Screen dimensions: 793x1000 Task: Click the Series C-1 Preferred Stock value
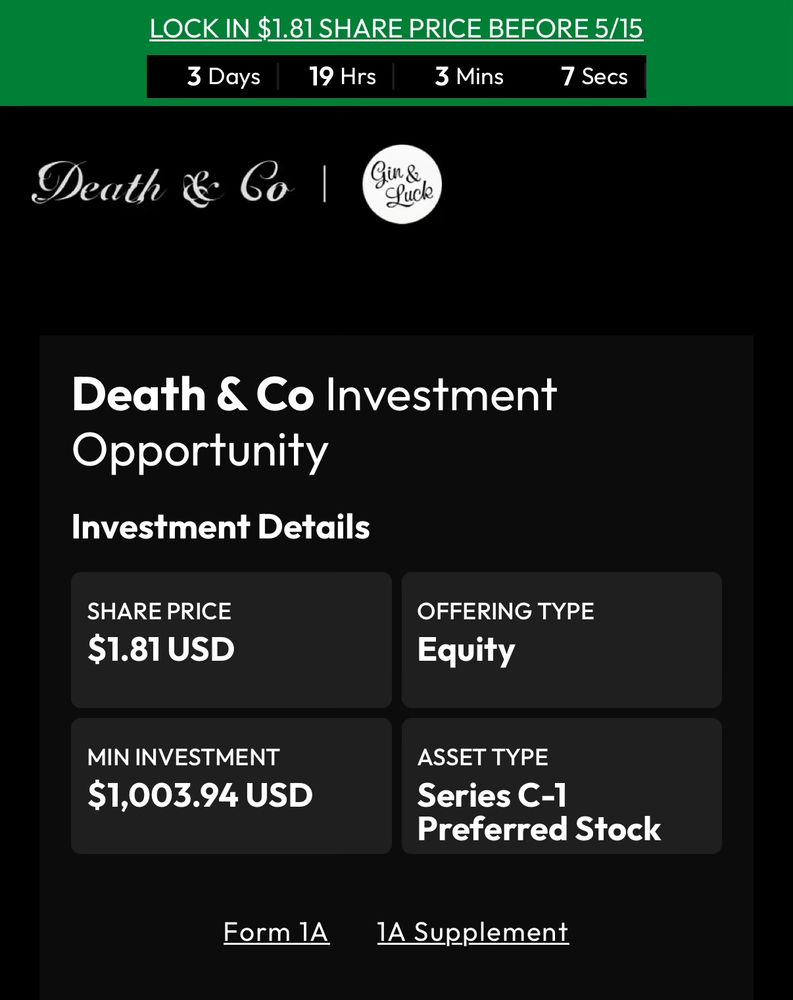point(539,812)
